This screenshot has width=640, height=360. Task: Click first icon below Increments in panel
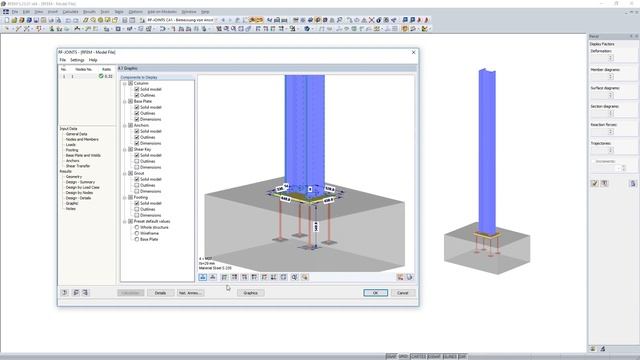coord(595,184)
